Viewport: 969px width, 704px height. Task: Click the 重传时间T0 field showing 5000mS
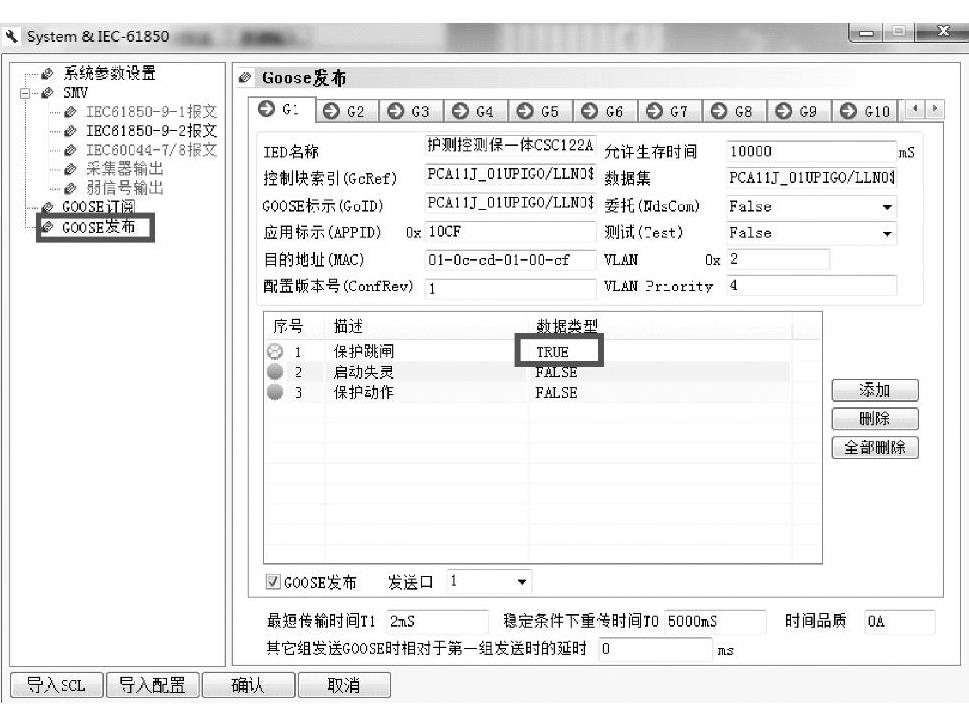pos(716,621)
